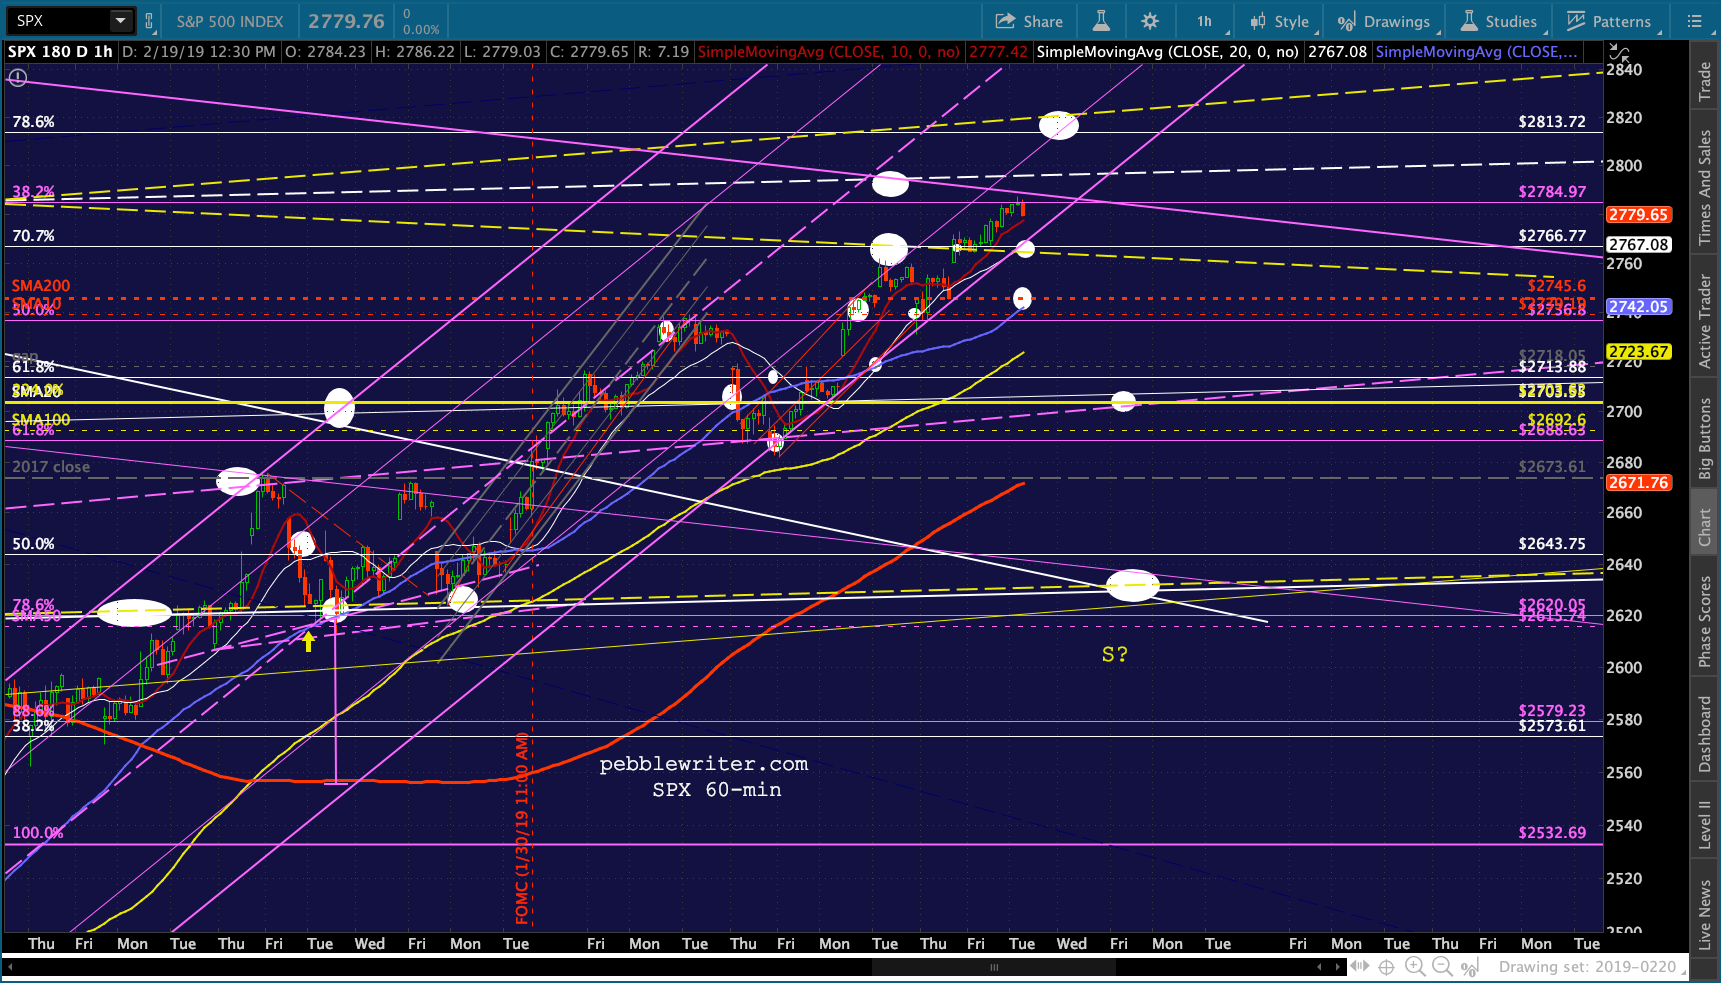Click the 2767.08 white price bubble
The width and height of the screenshot is (1721, 983).
pos(1638,244)
